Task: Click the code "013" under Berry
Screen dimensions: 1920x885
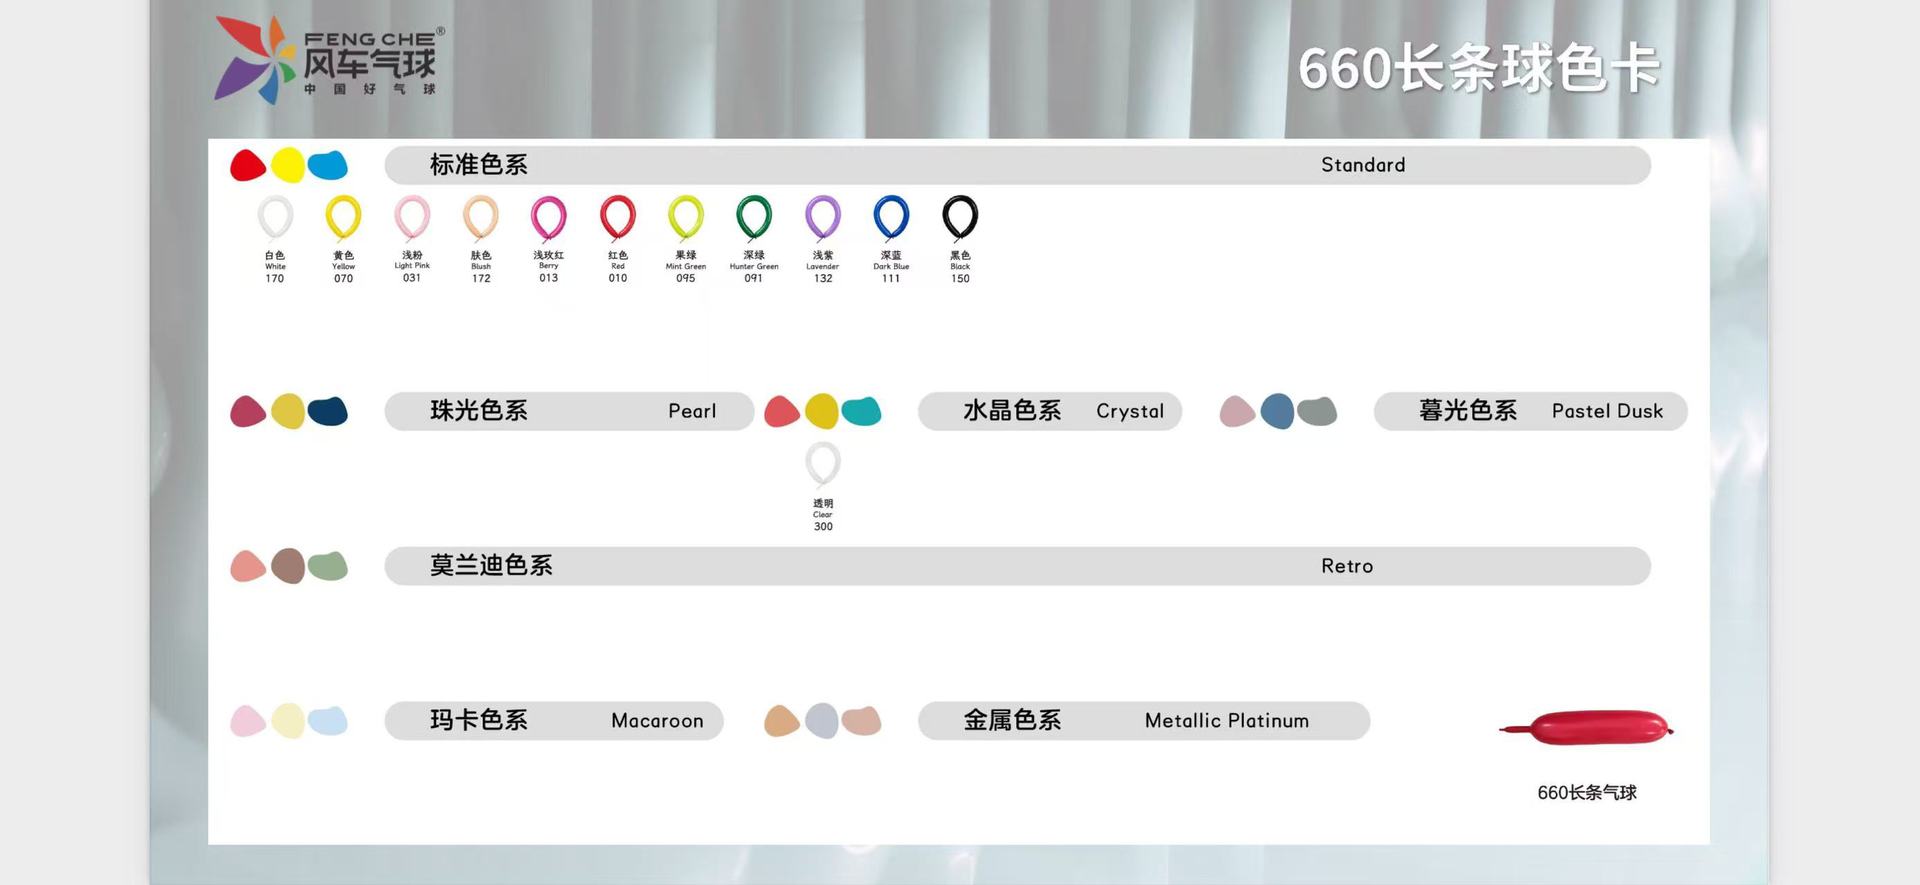Action: coord(549,278)
